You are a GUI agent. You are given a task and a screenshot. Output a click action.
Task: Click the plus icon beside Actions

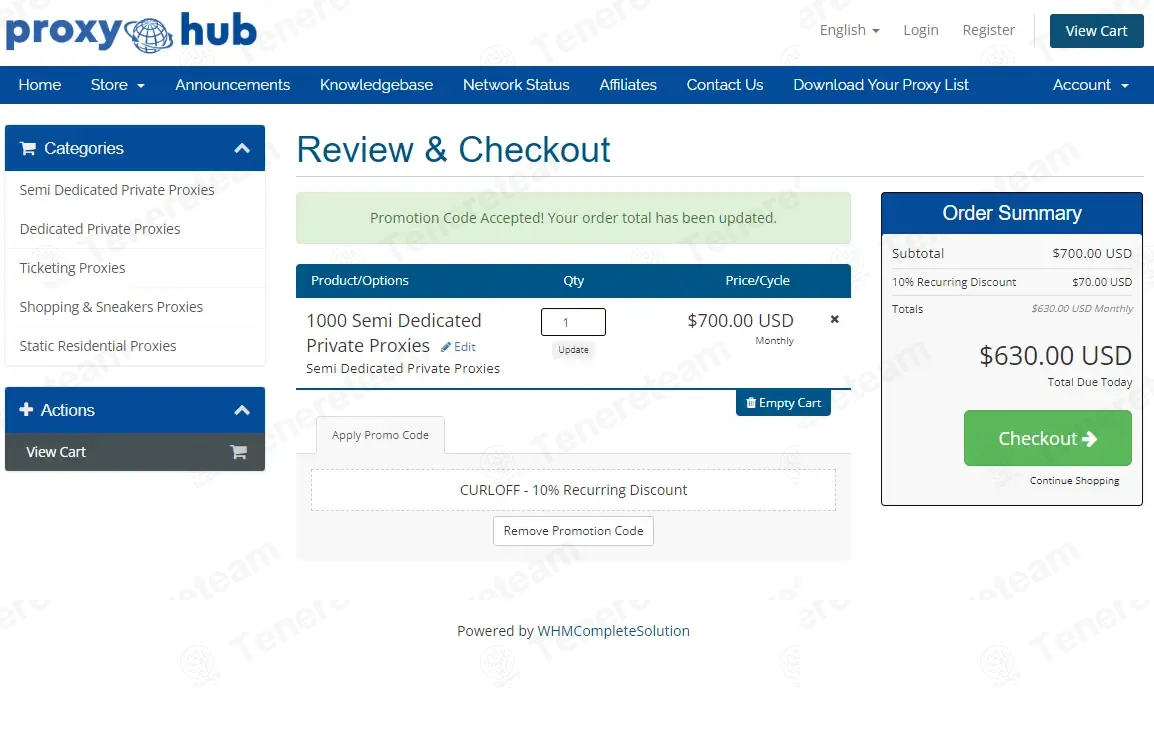point(27,410)
